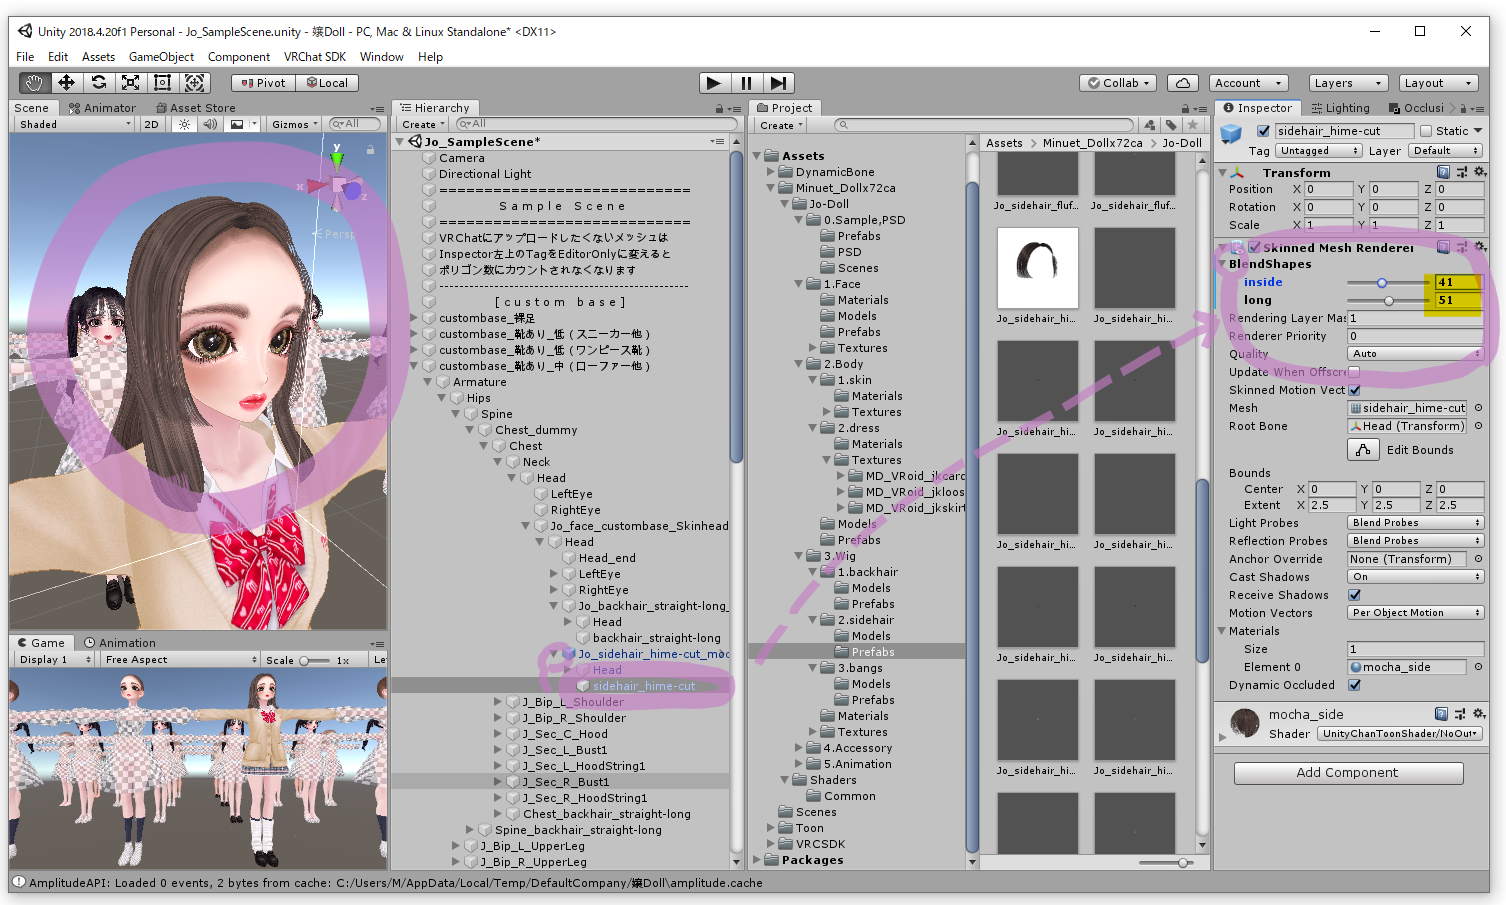
Task: Open mocha_side material gear menu
Action: pos(1480,714)
